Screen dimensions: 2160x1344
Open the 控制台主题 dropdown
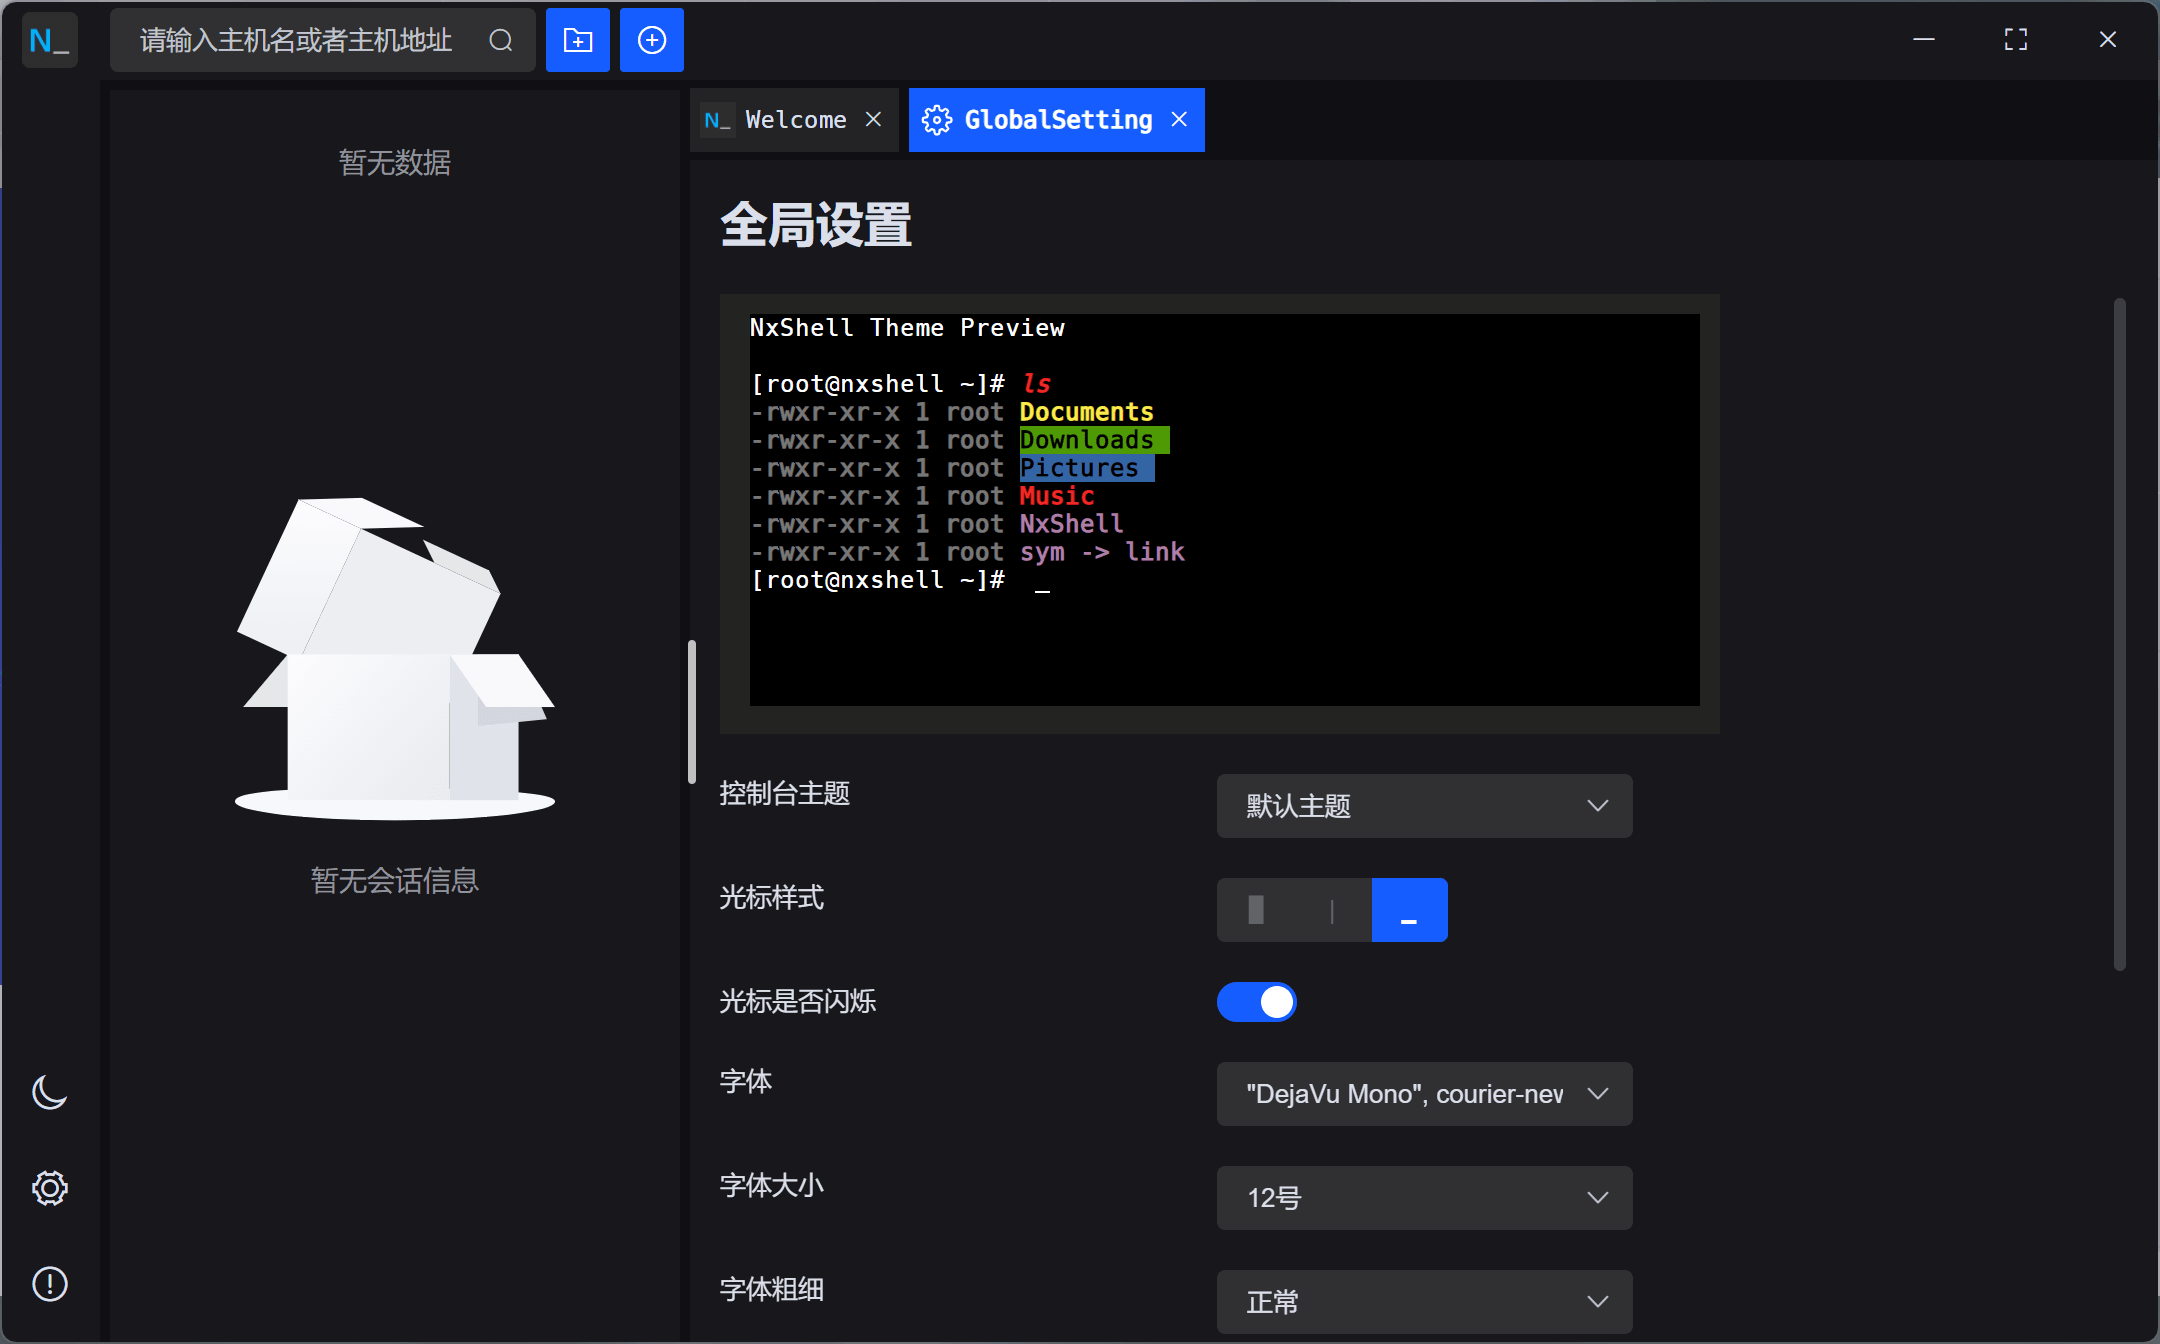[x=1424, y=806]
